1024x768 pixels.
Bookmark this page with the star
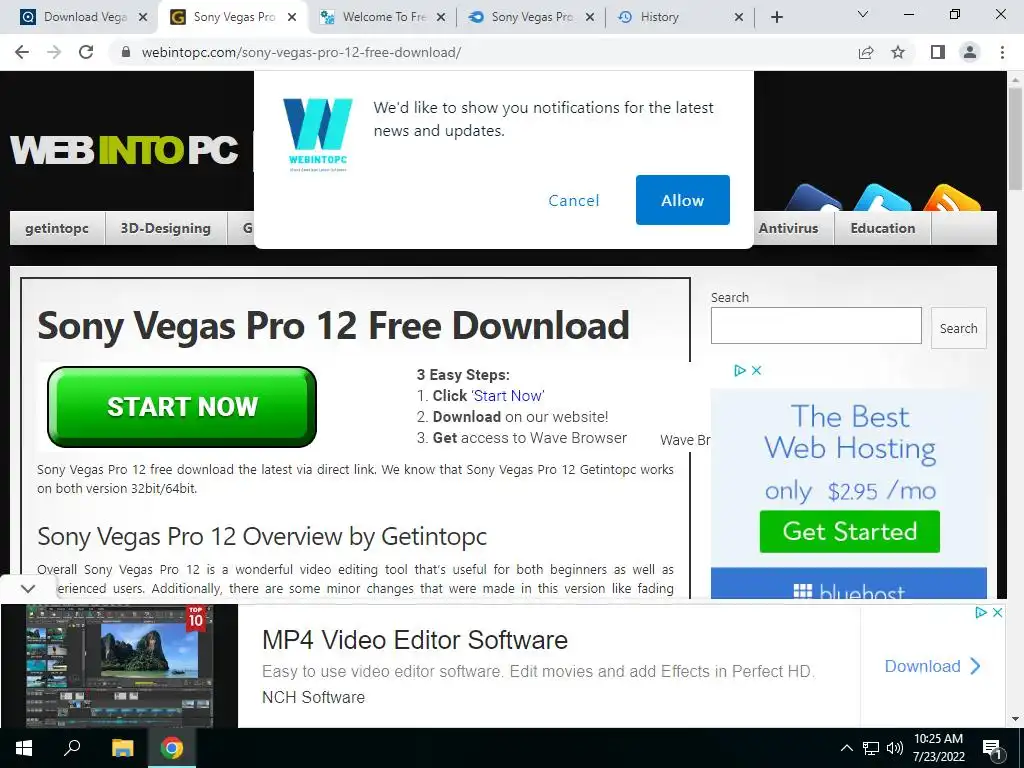[x=898, y=52]
